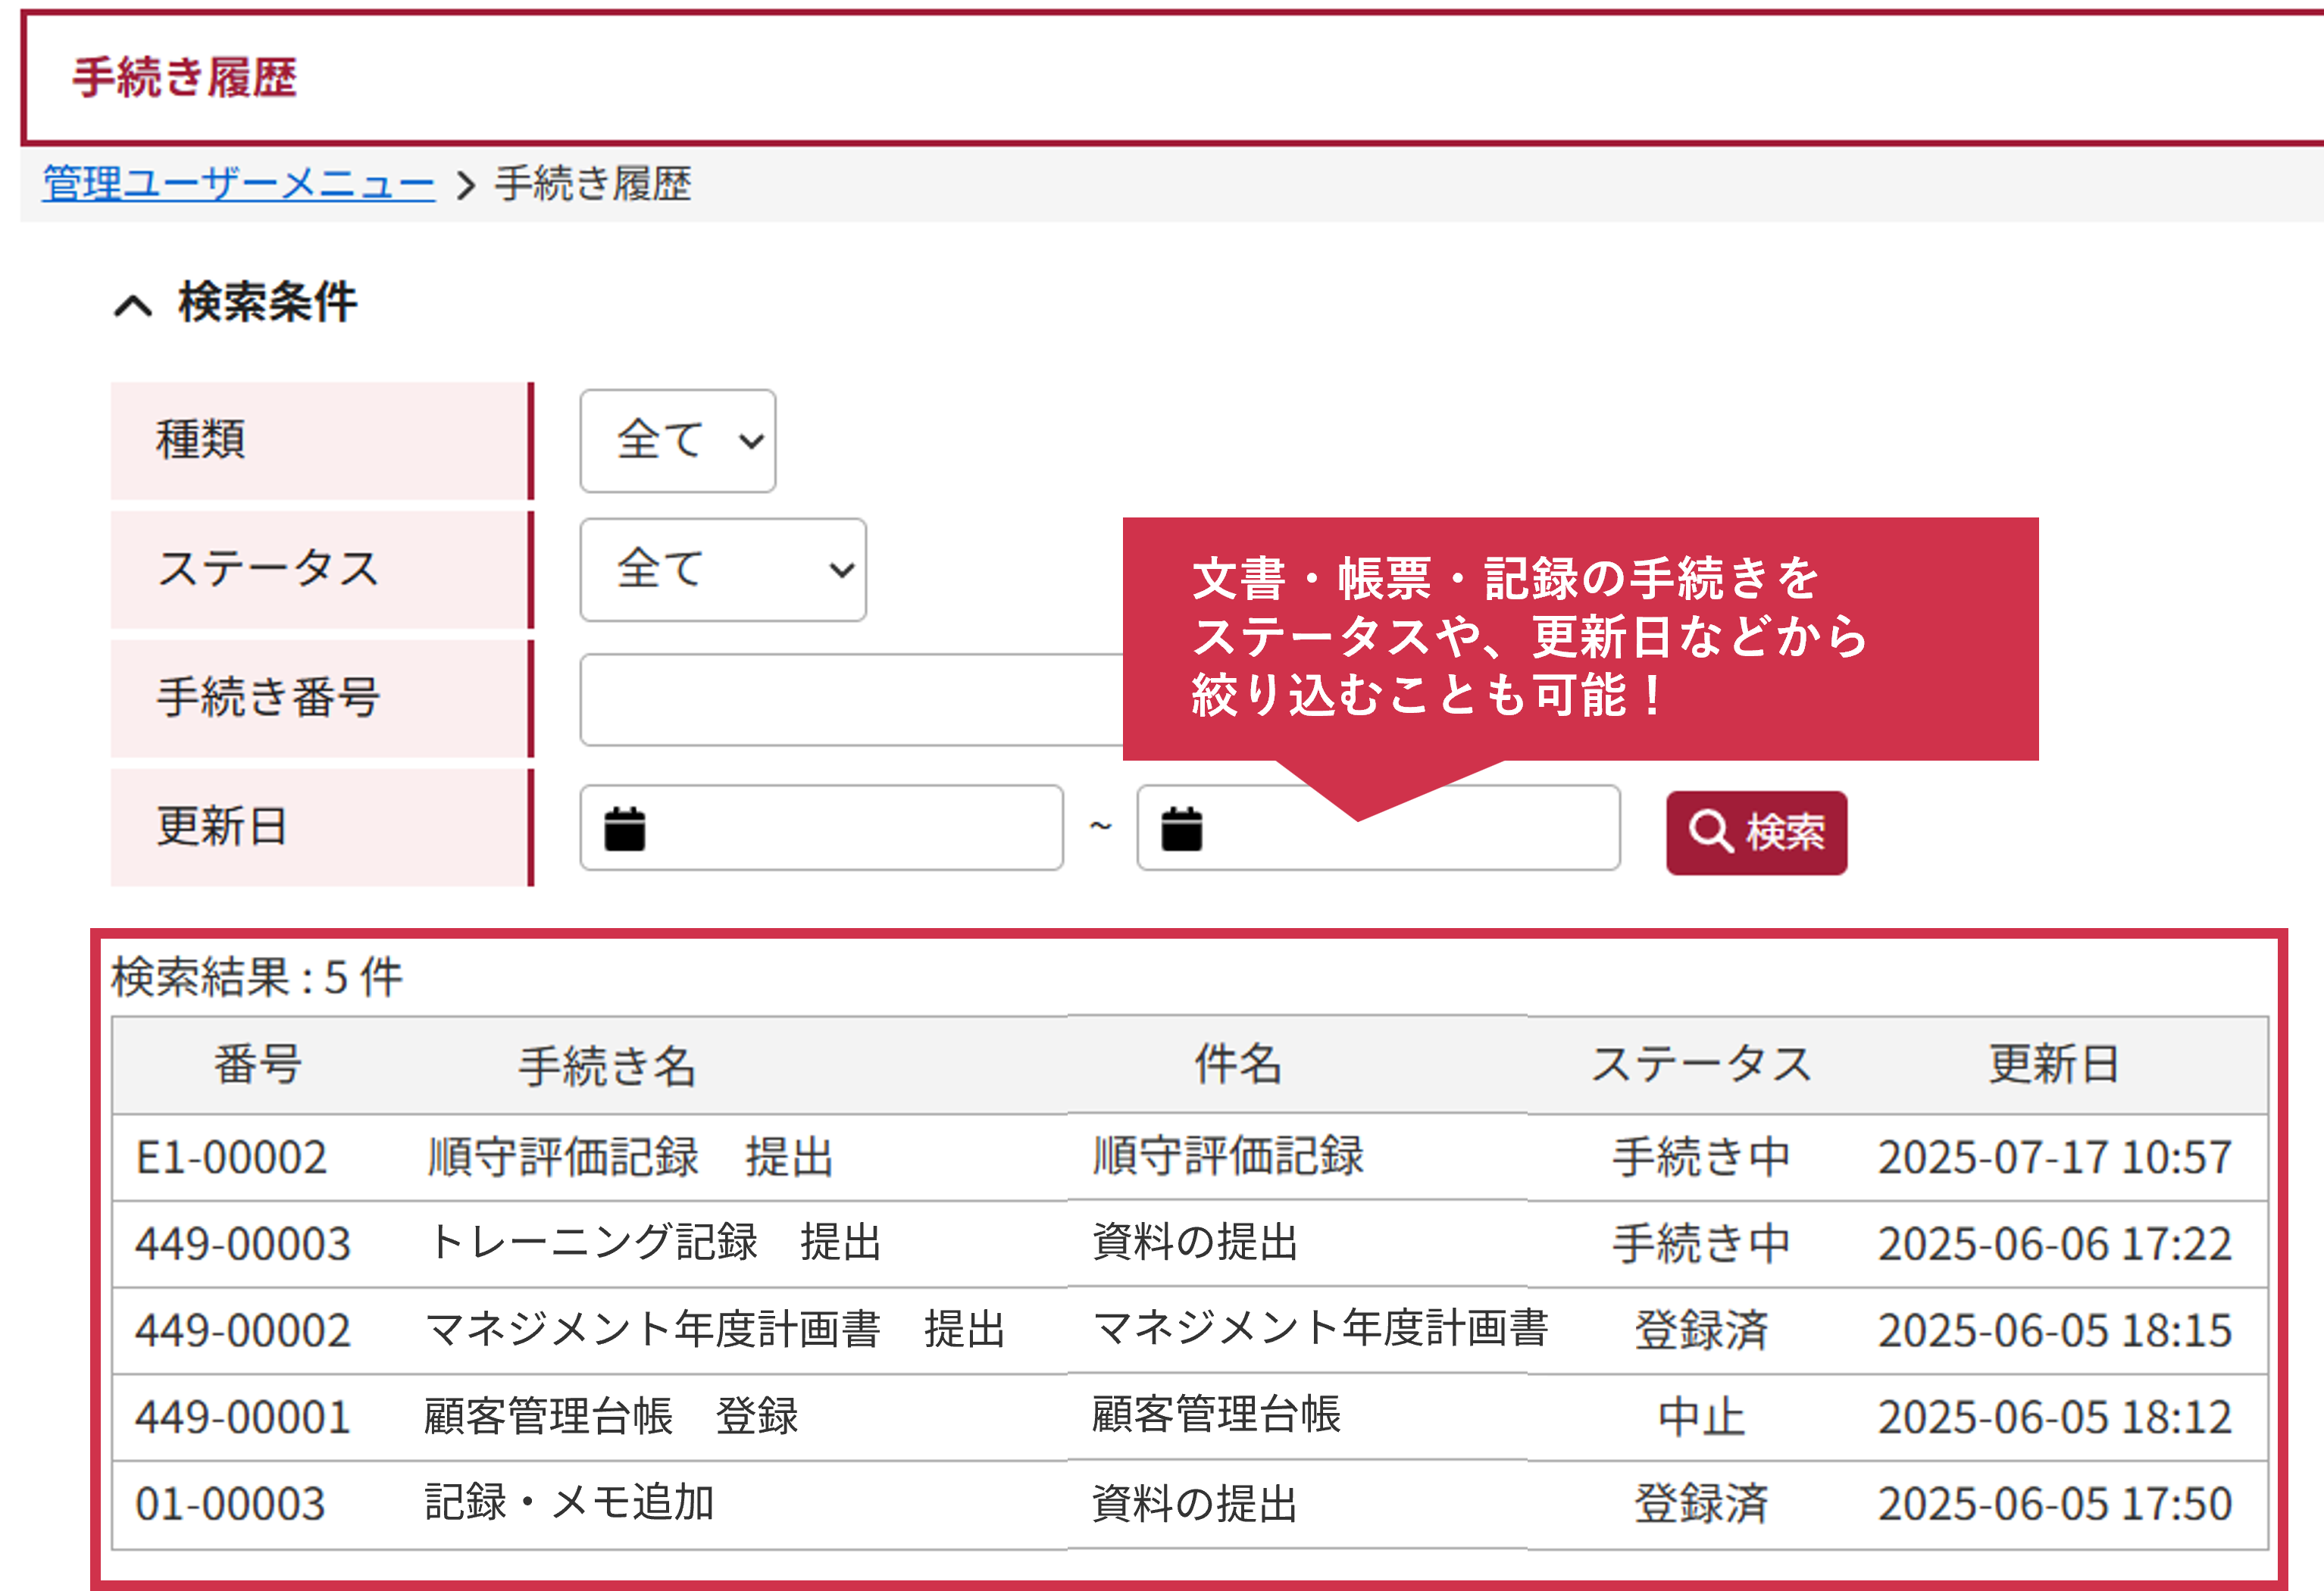The height and width of the screenshot is (1591, 2324).
Task: Open the ステータス dropdown
Action: [x=722, y=570]
